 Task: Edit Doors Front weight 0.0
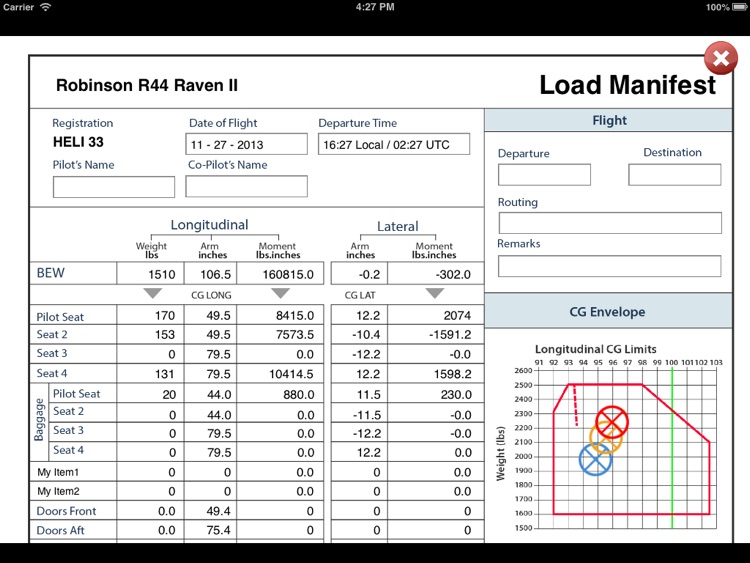[x=150, y=511]
